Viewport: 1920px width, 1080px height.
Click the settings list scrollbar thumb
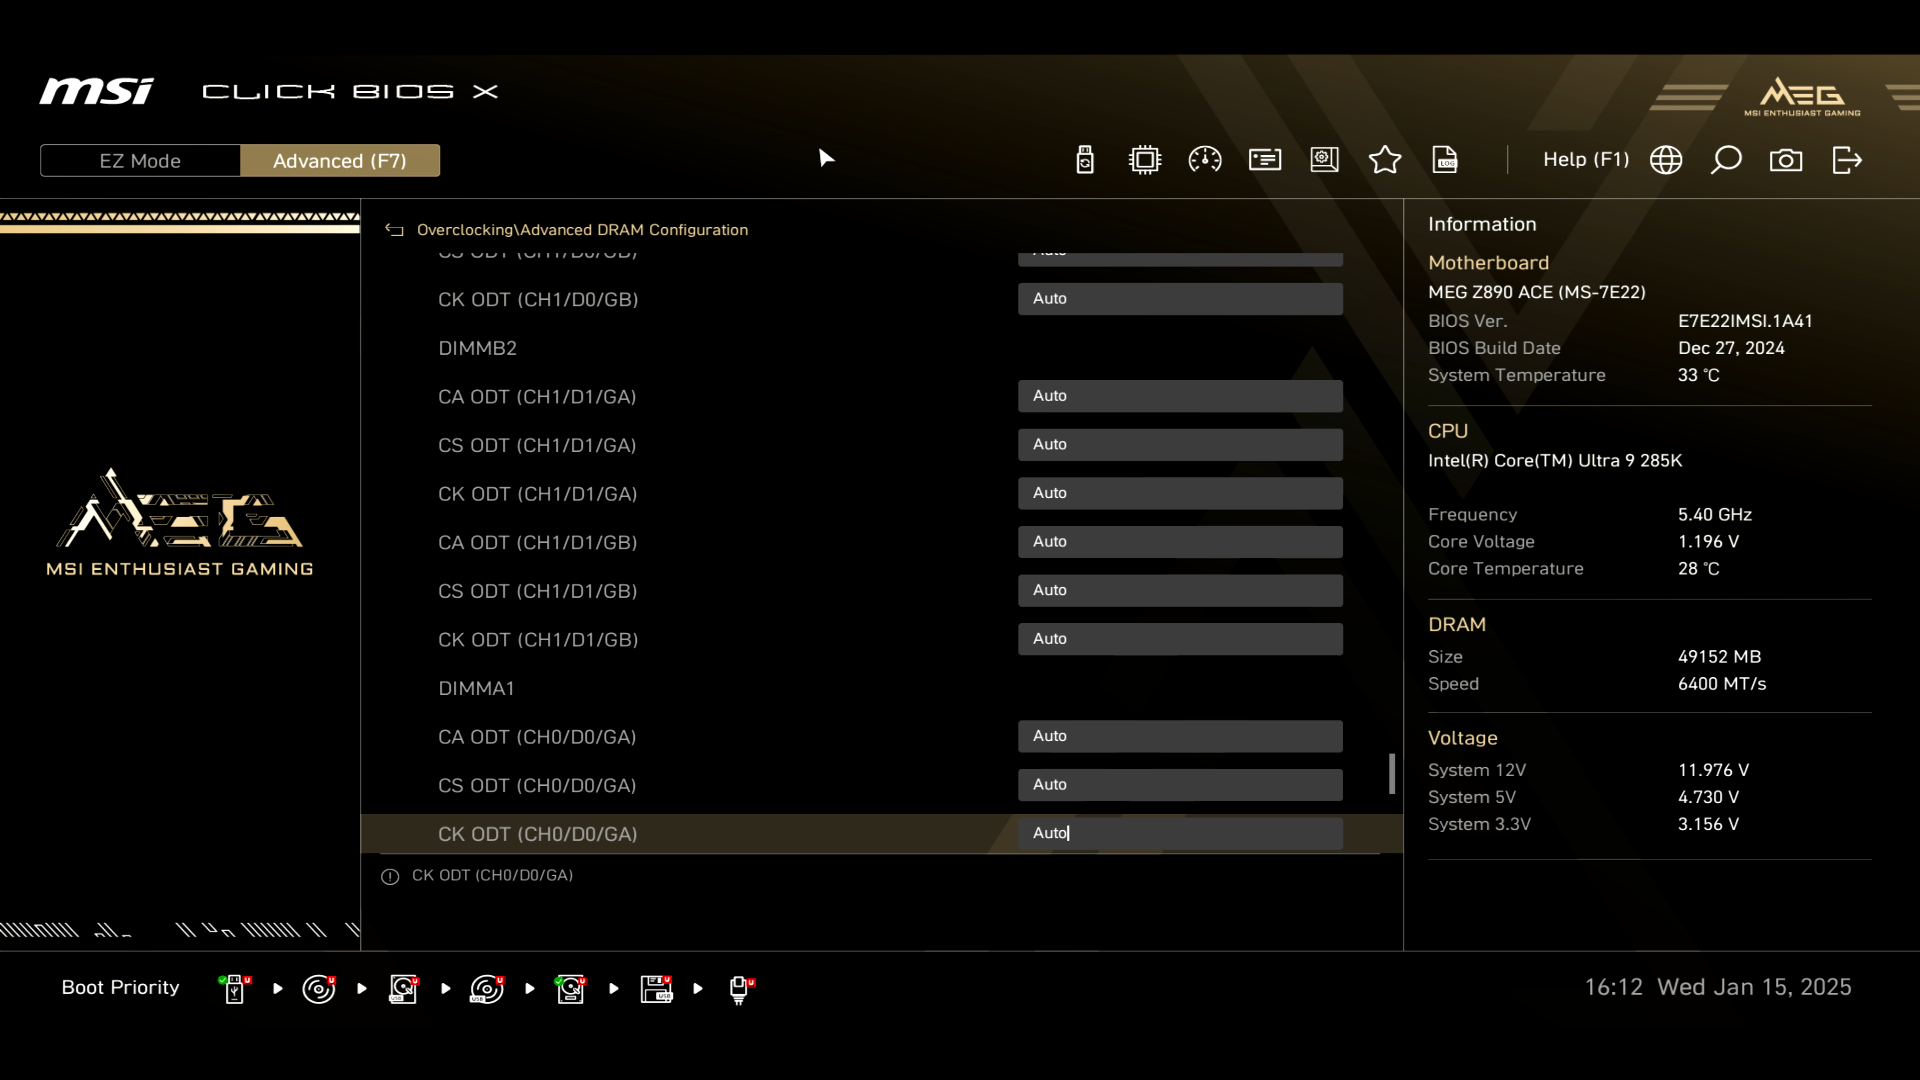[1391, 774]
